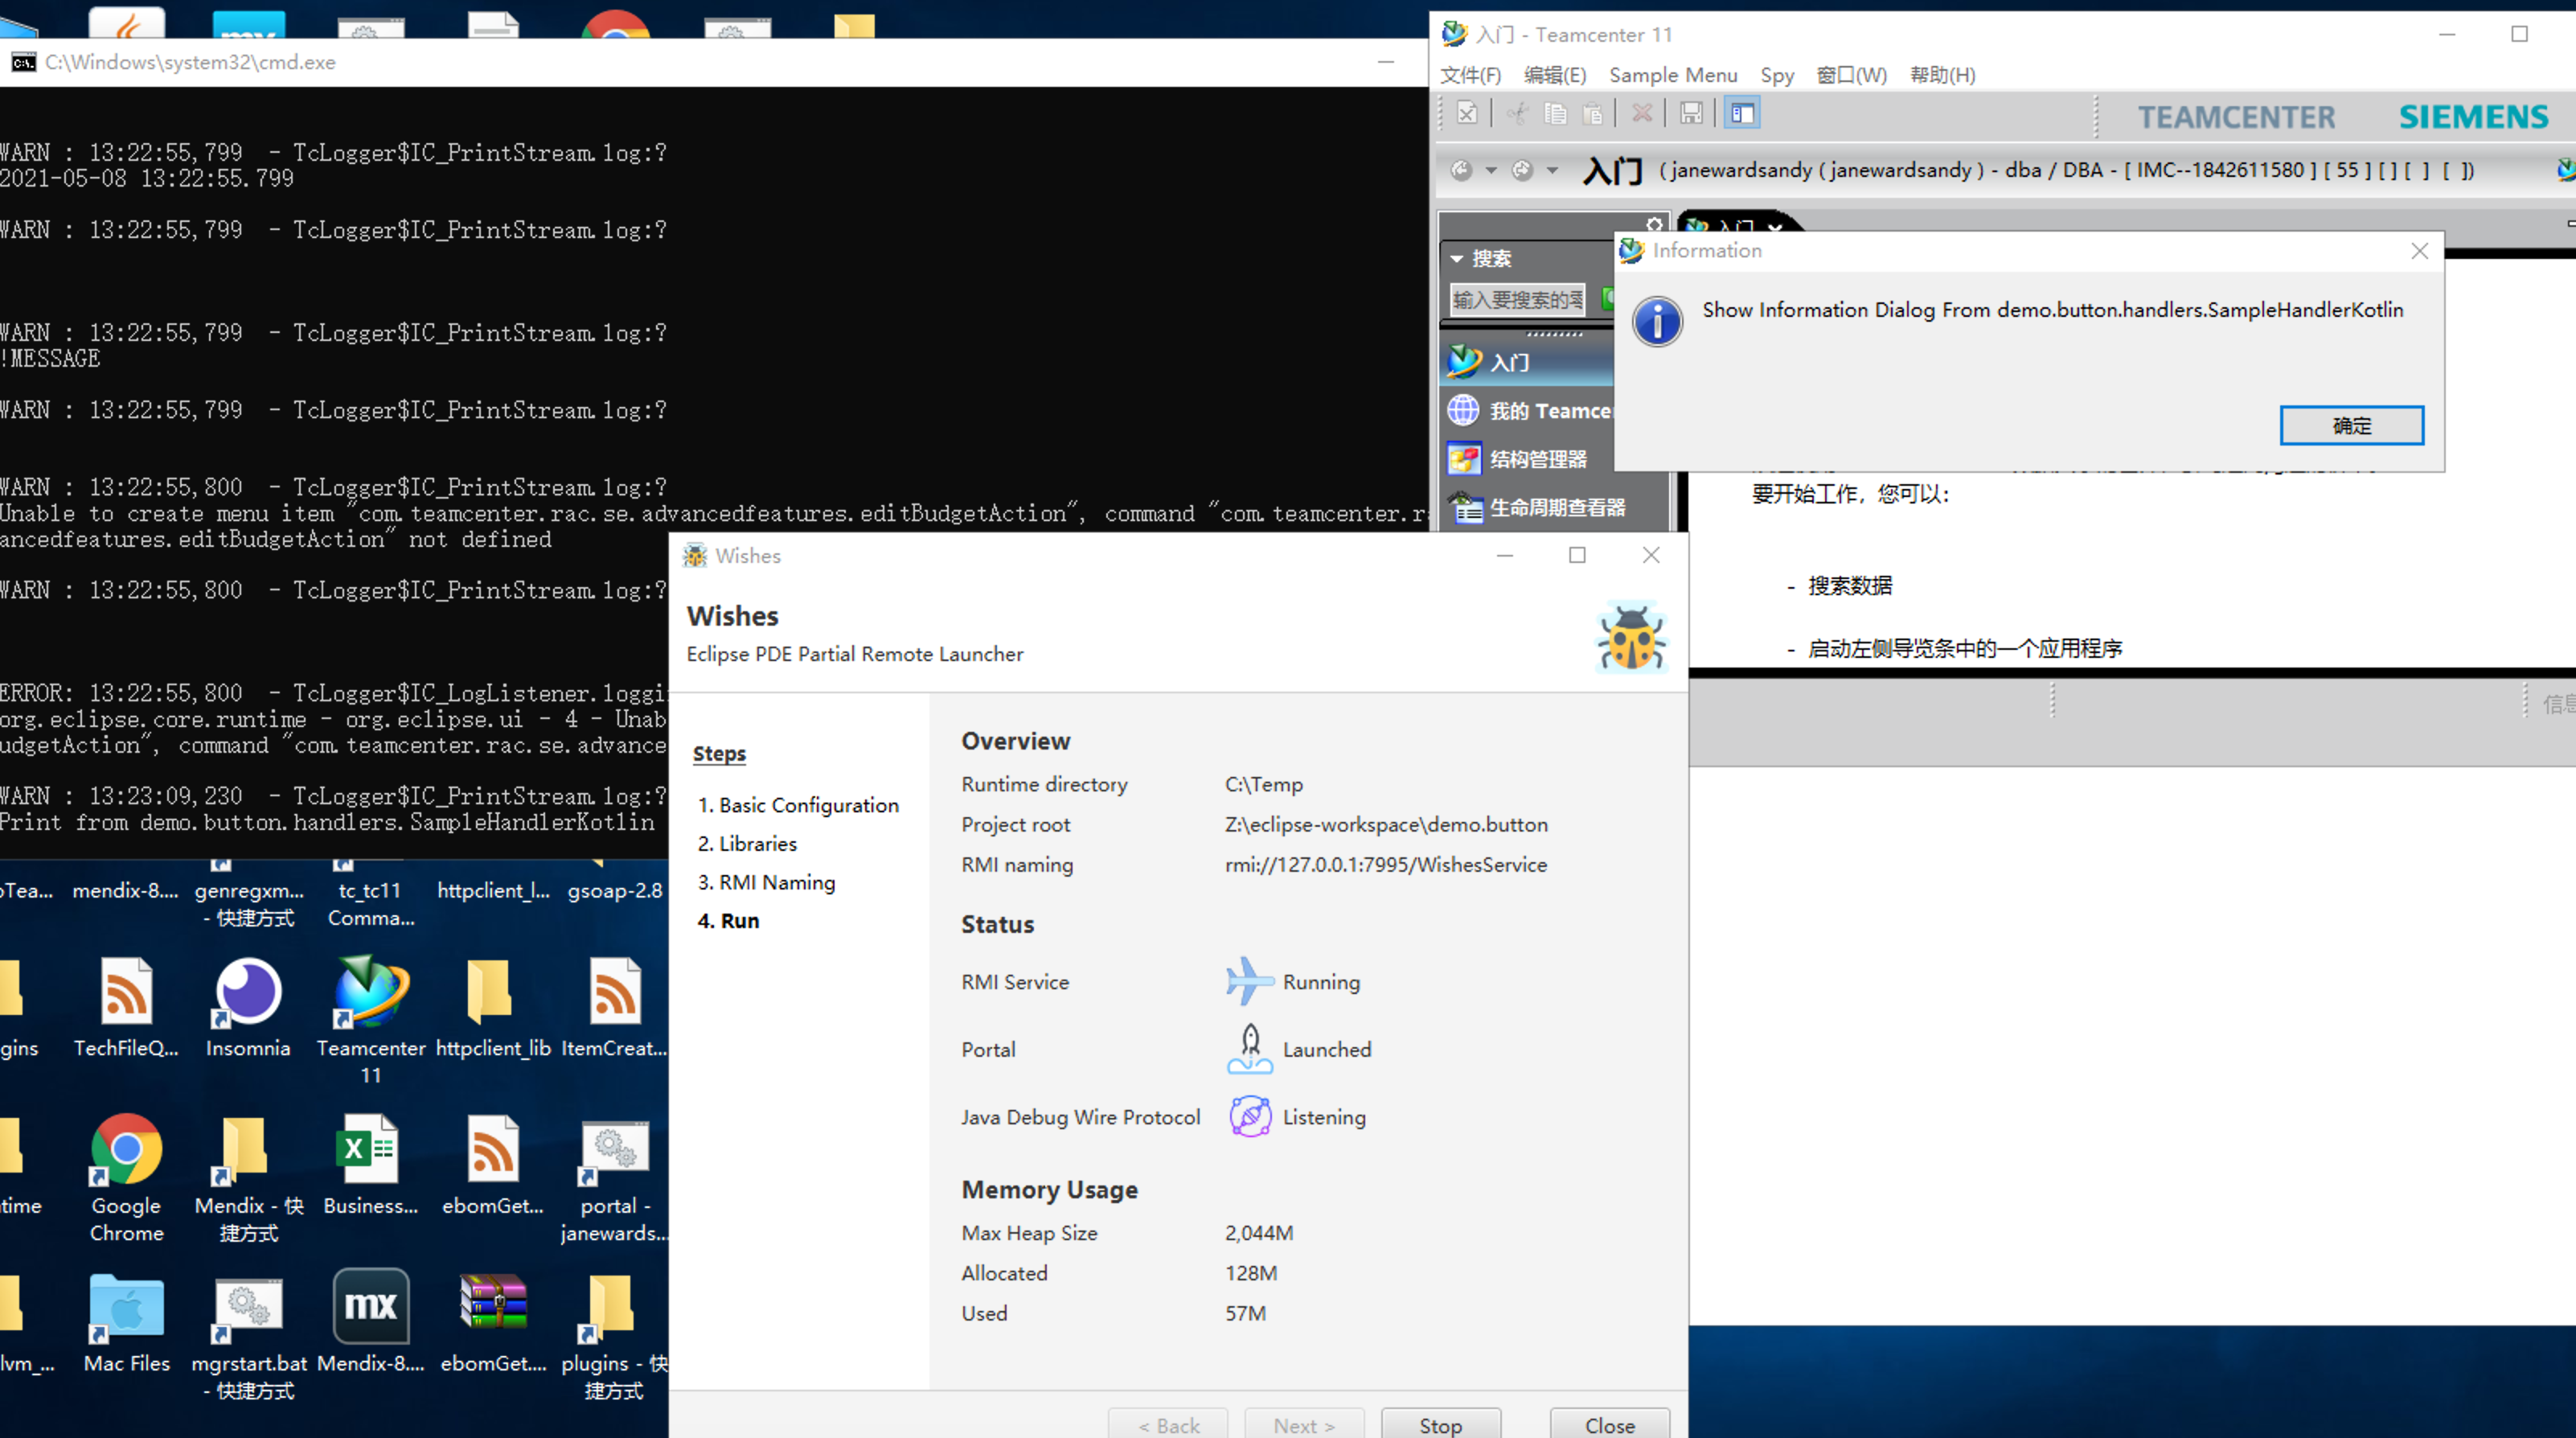Screen dimensions: 2576x1438
Task: Click the Cut scissors icon in Teamcenter toolbar
Action: coord(1518,114)
